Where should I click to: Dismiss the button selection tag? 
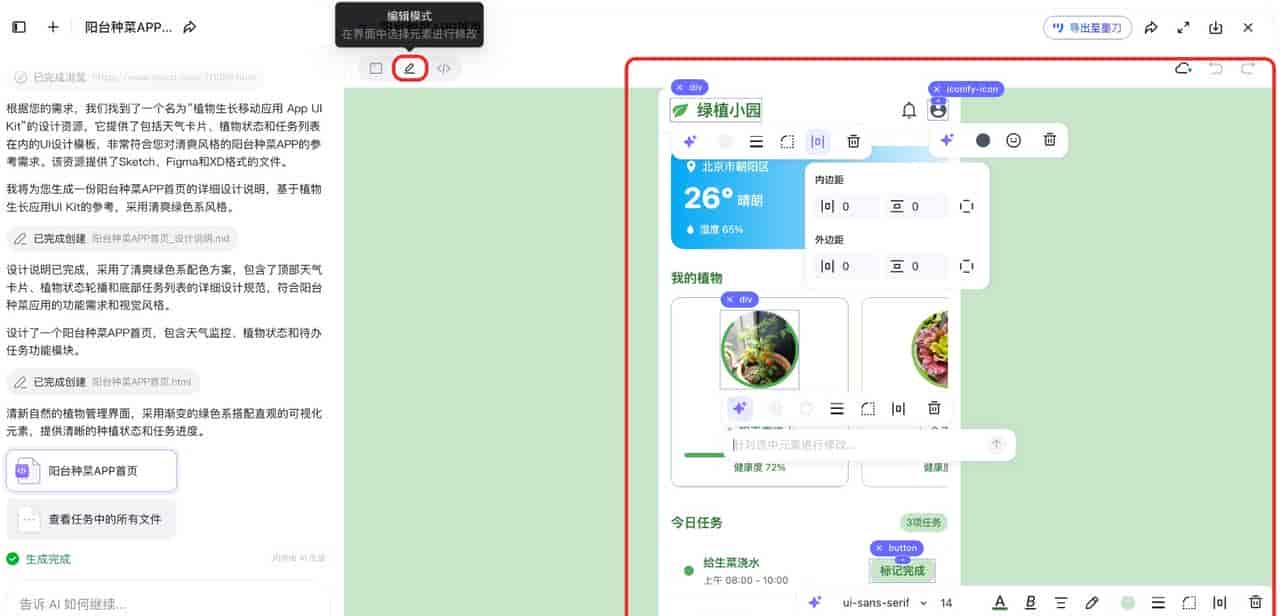click(x=879, y=548)
